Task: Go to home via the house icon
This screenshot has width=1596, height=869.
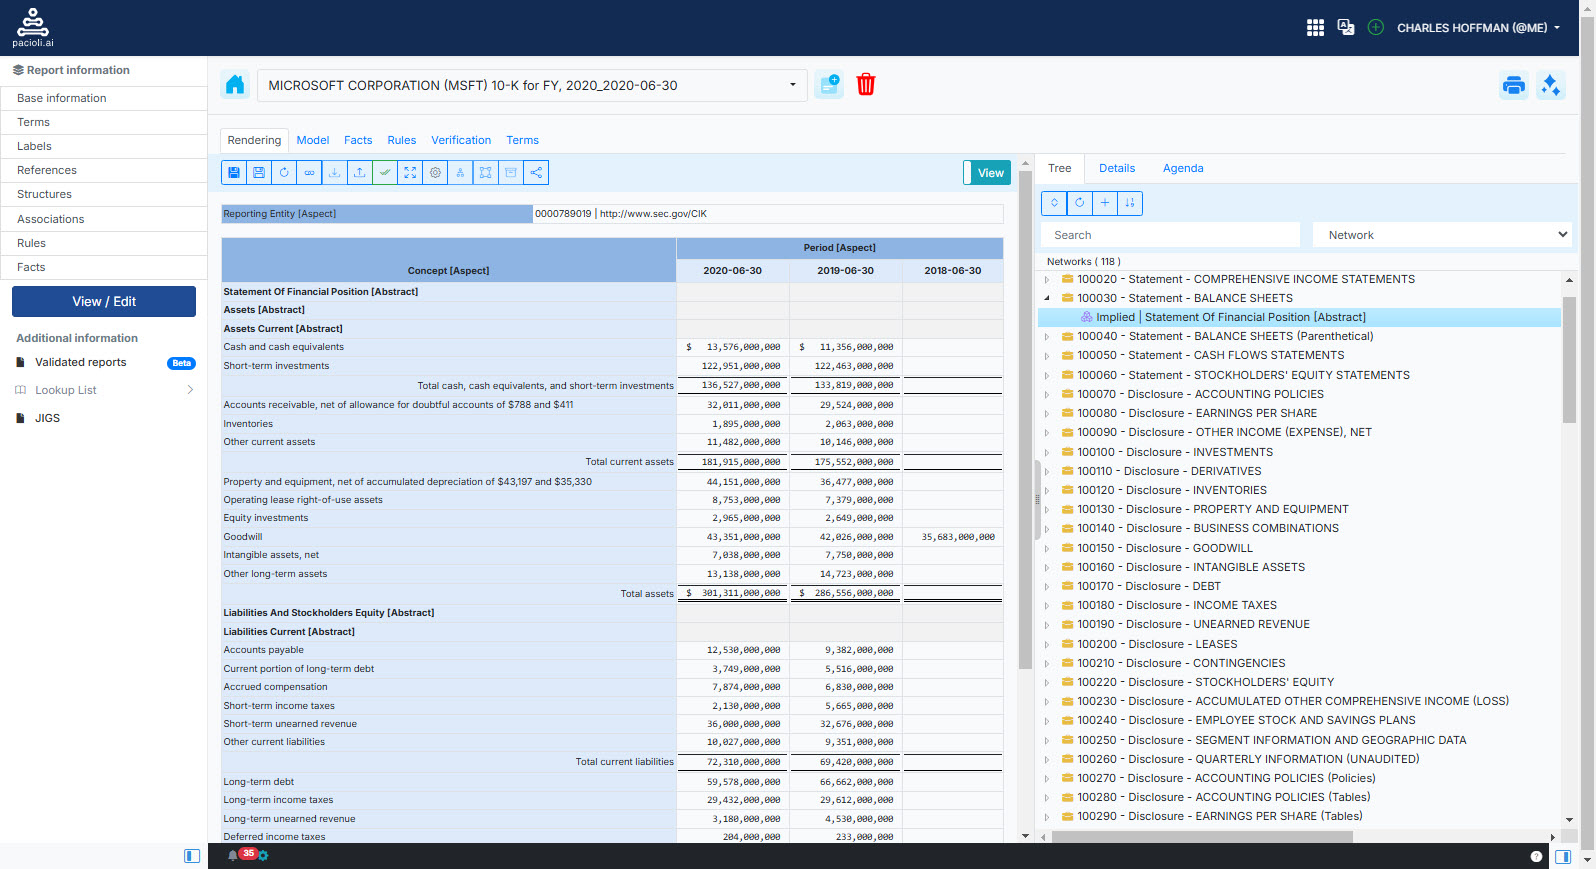Action: (235, 85)
